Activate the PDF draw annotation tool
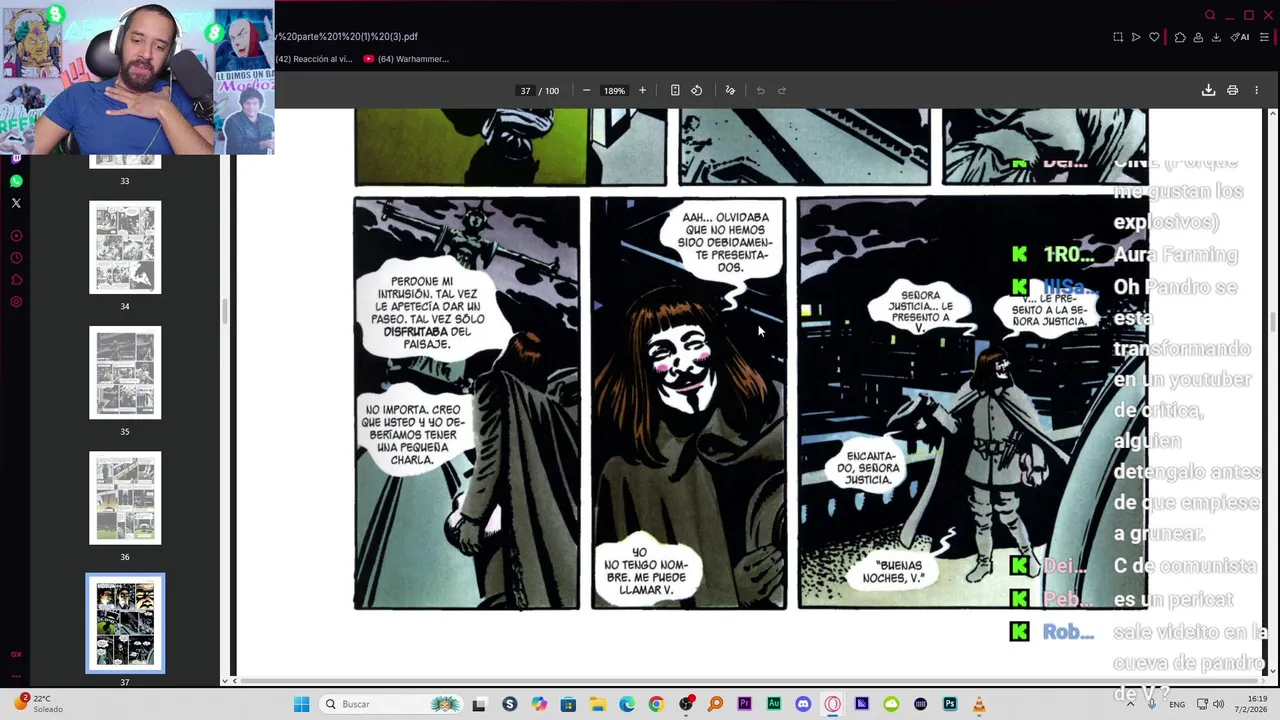This screenshot has height=720, width=1280. pos(730,90)
